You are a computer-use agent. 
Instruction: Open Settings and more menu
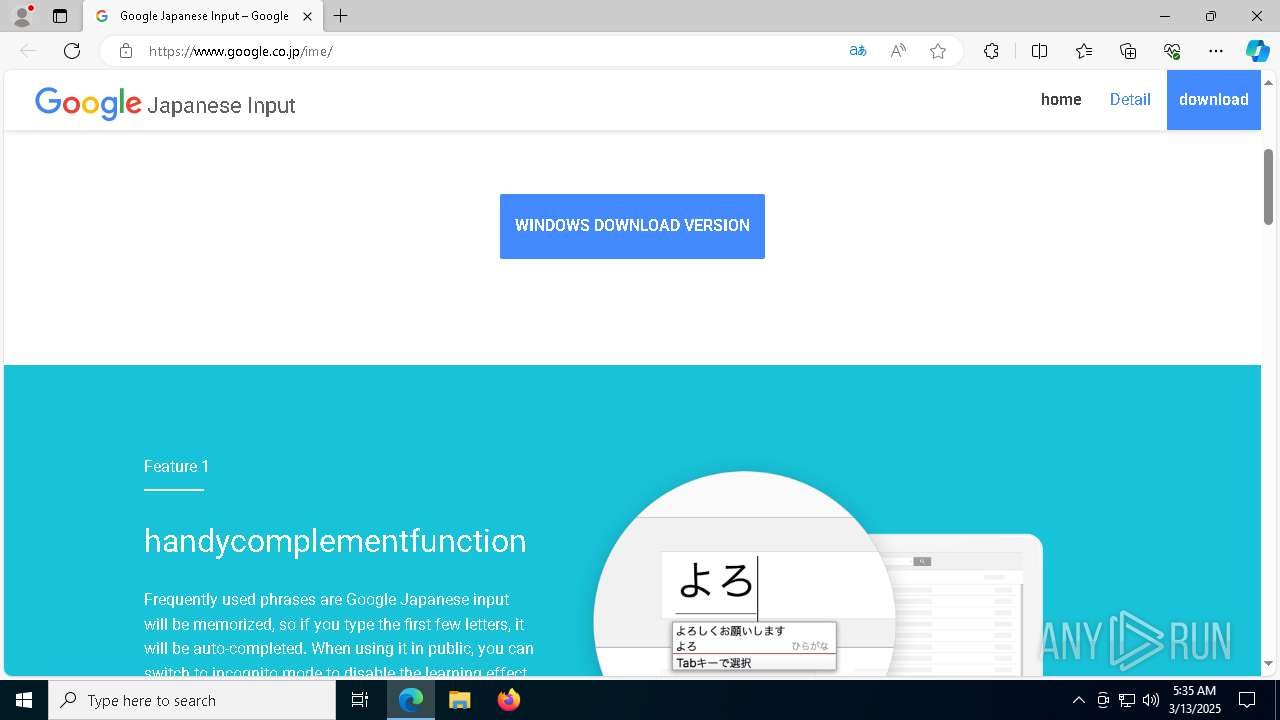pos(1216,51)
